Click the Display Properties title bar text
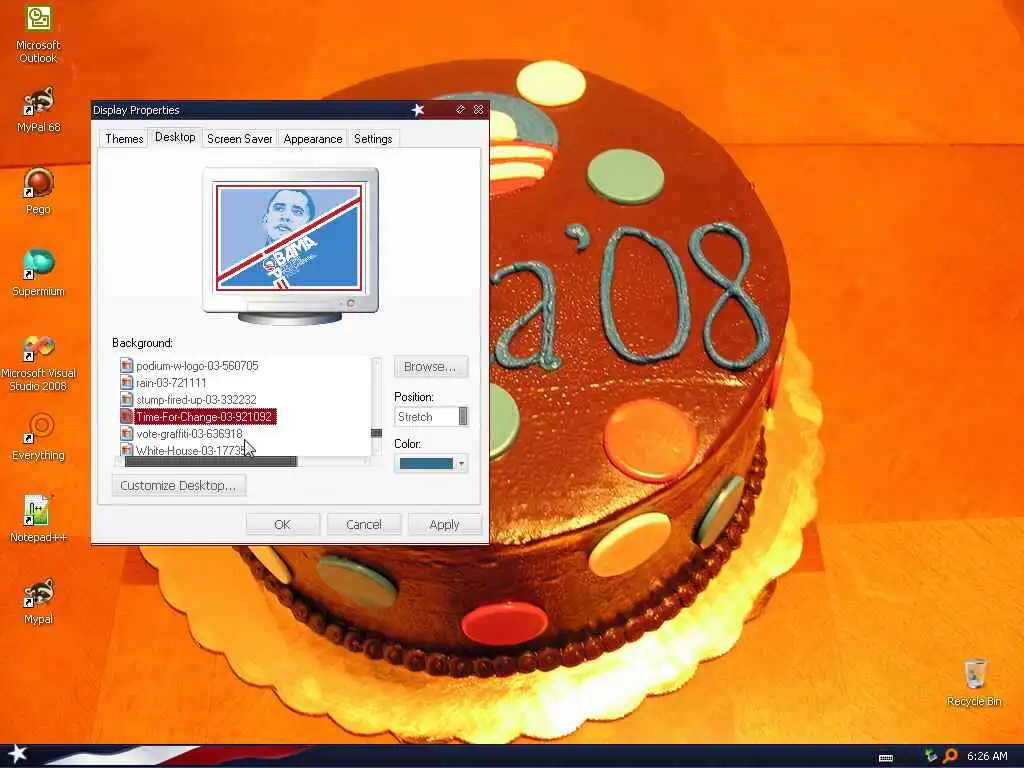The image size is (1024, 768). [136, 110]
